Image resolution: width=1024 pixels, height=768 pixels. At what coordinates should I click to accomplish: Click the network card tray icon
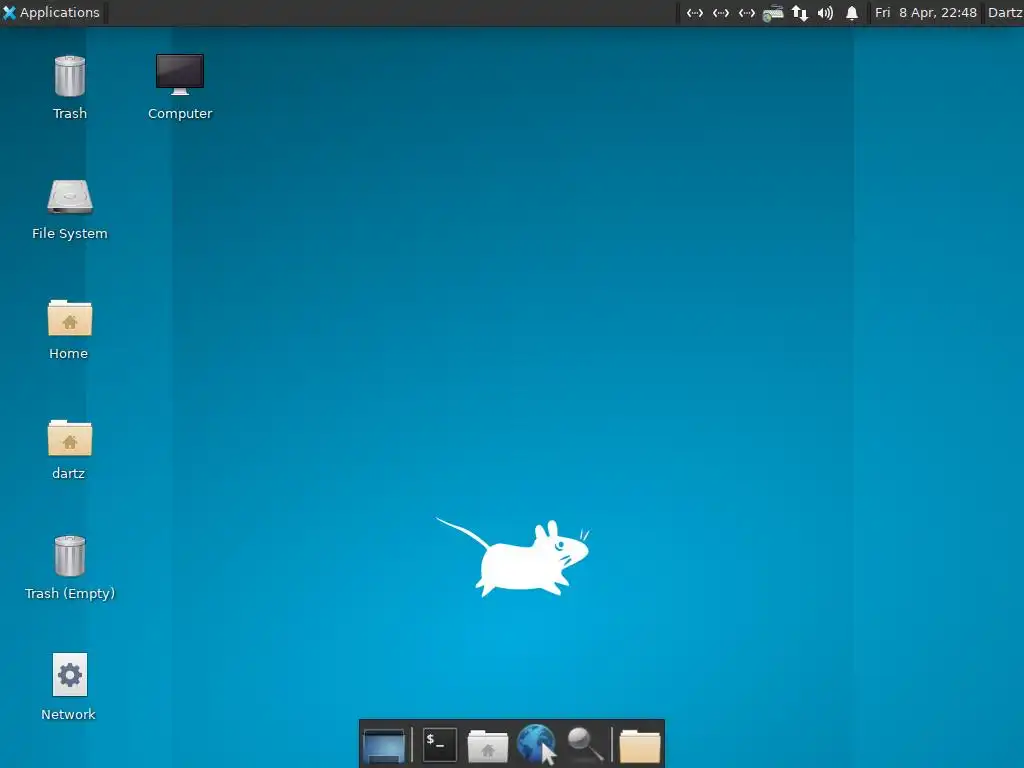[x=773, y=13]
